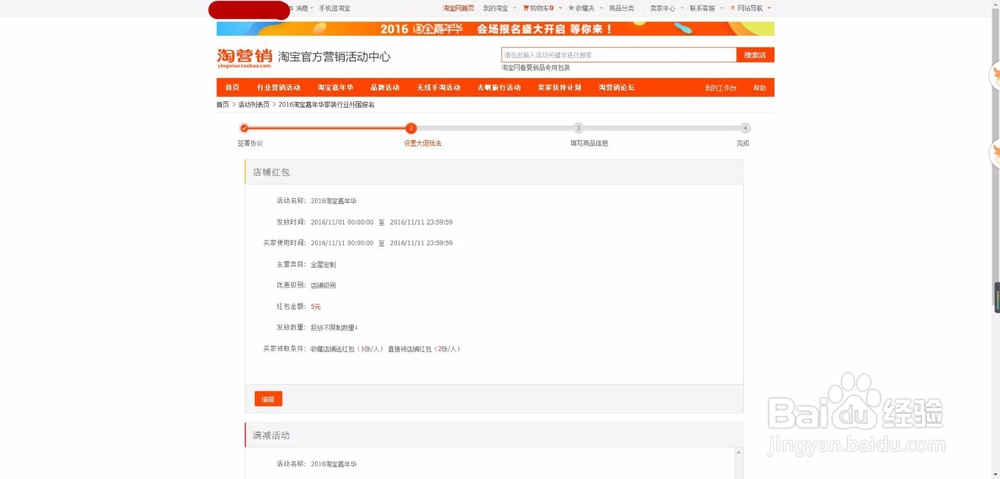1000x479 pixels.
Task: Click the 2016淘宝嘉年华家装行业外围报名 breadcrumb text
Action: point(327,105)
